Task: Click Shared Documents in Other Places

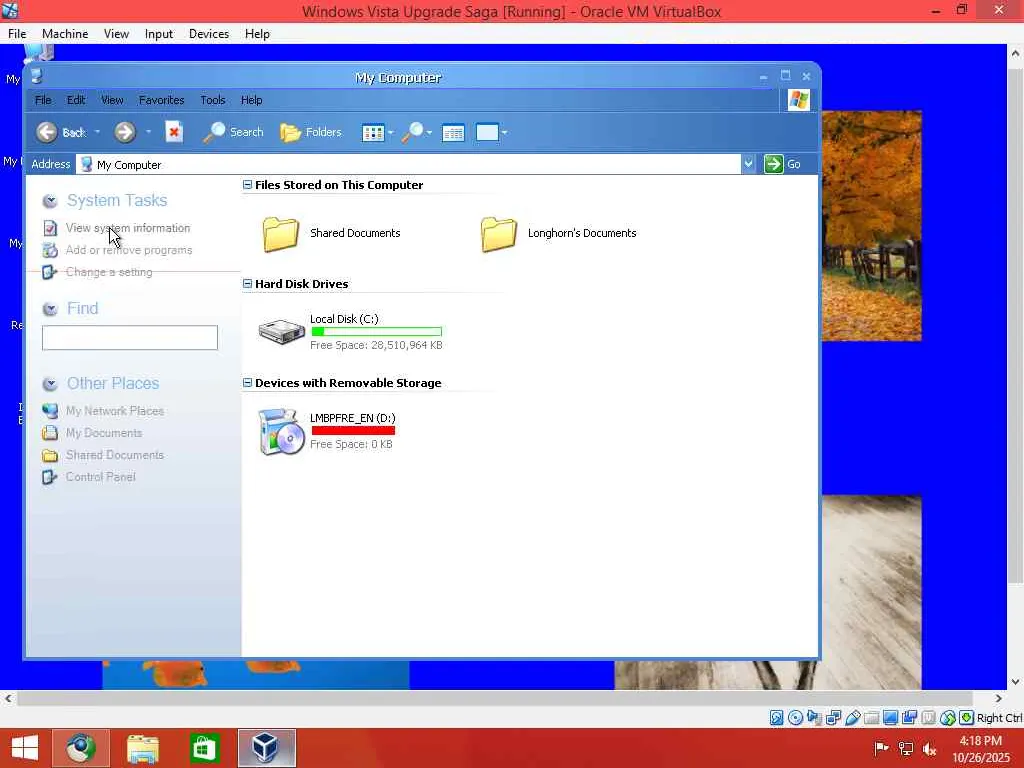Action: [114, 455]
